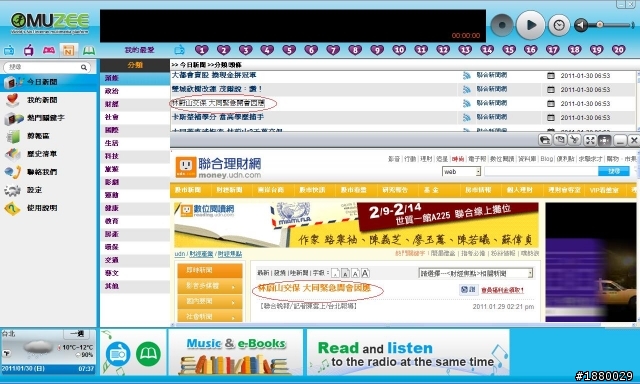Screen dimensions: 640x384
Task: Select the 社會 category
Action: tap(135, 117)
